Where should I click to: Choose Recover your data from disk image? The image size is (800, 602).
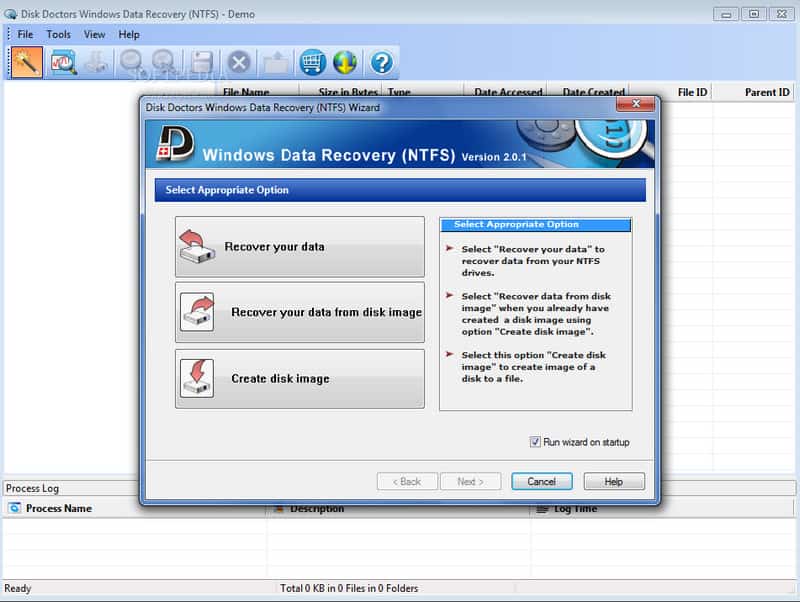pos(300,312)
